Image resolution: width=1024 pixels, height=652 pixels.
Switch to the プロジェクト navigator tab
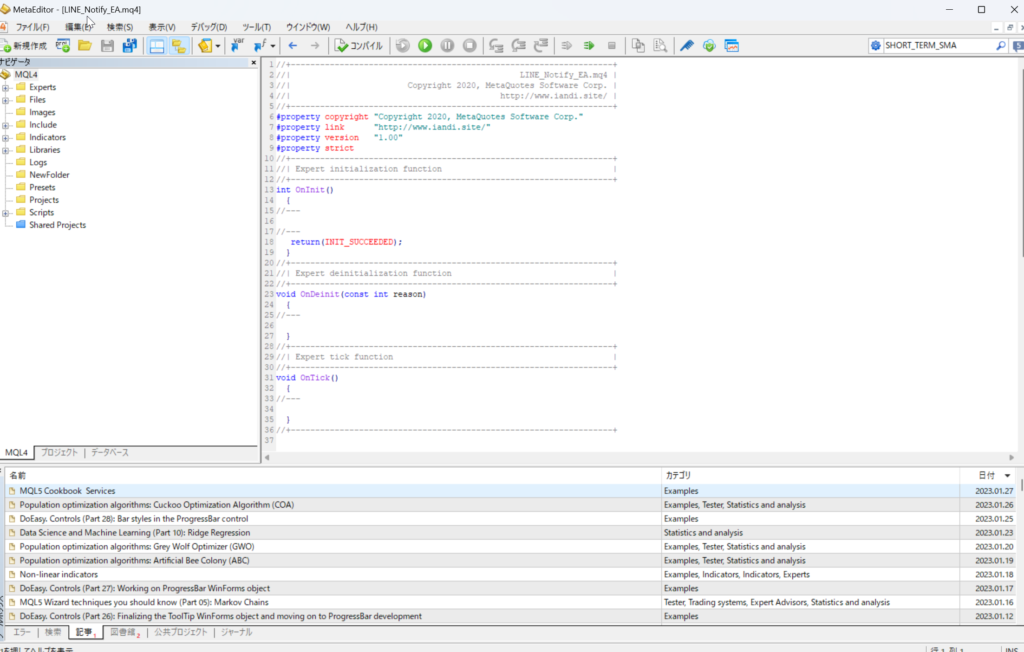(x=59, y=453)
